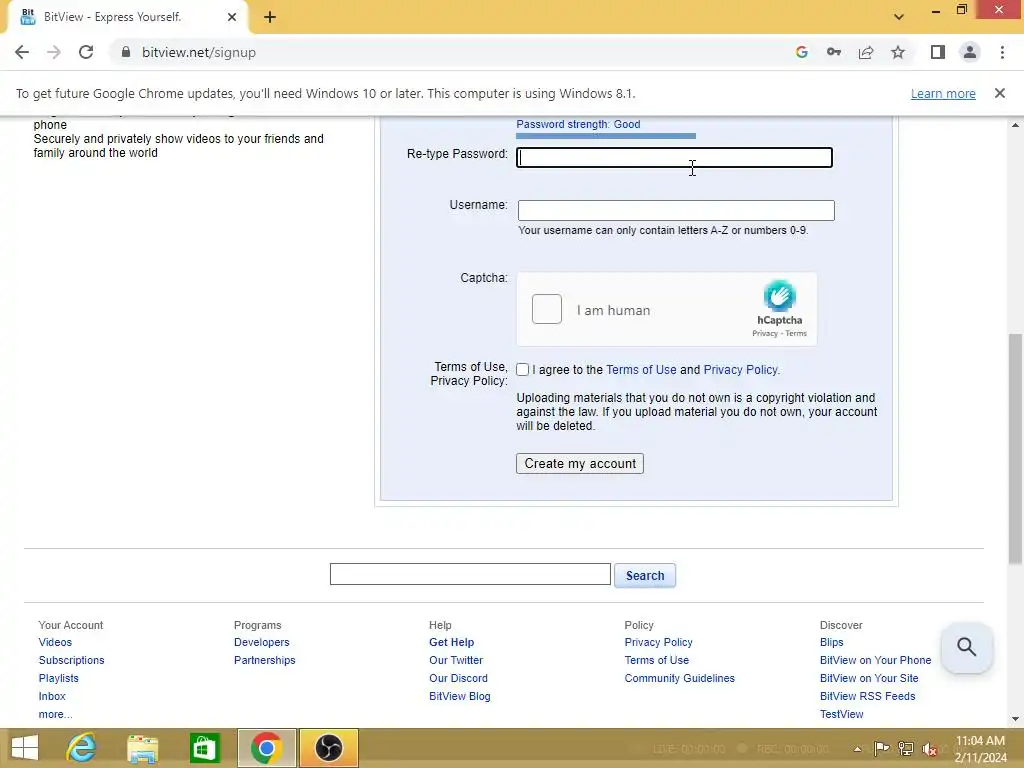Bookmark this page with the star
This screenshot has width=1024, height=768.
tap(898, 52)
